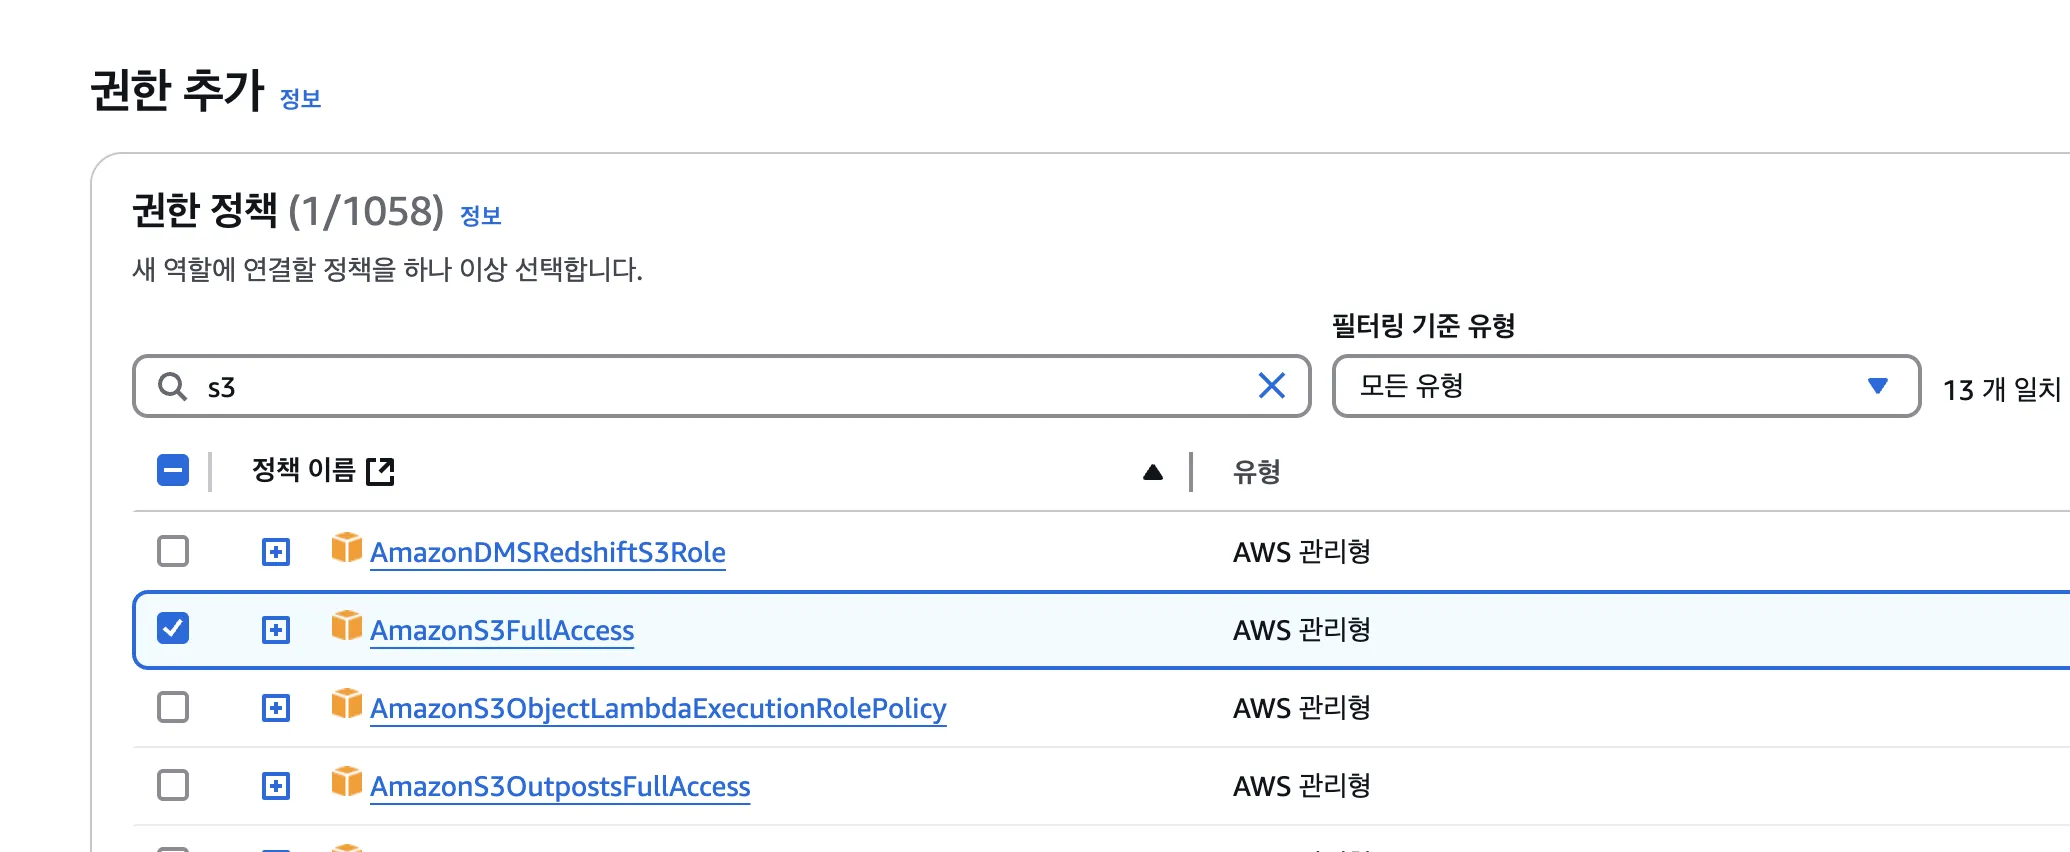Expand AmazonS3ObjectLambdaExecutionRolePolicy details
Screen dimensions: 2070x852
[276, 708]
